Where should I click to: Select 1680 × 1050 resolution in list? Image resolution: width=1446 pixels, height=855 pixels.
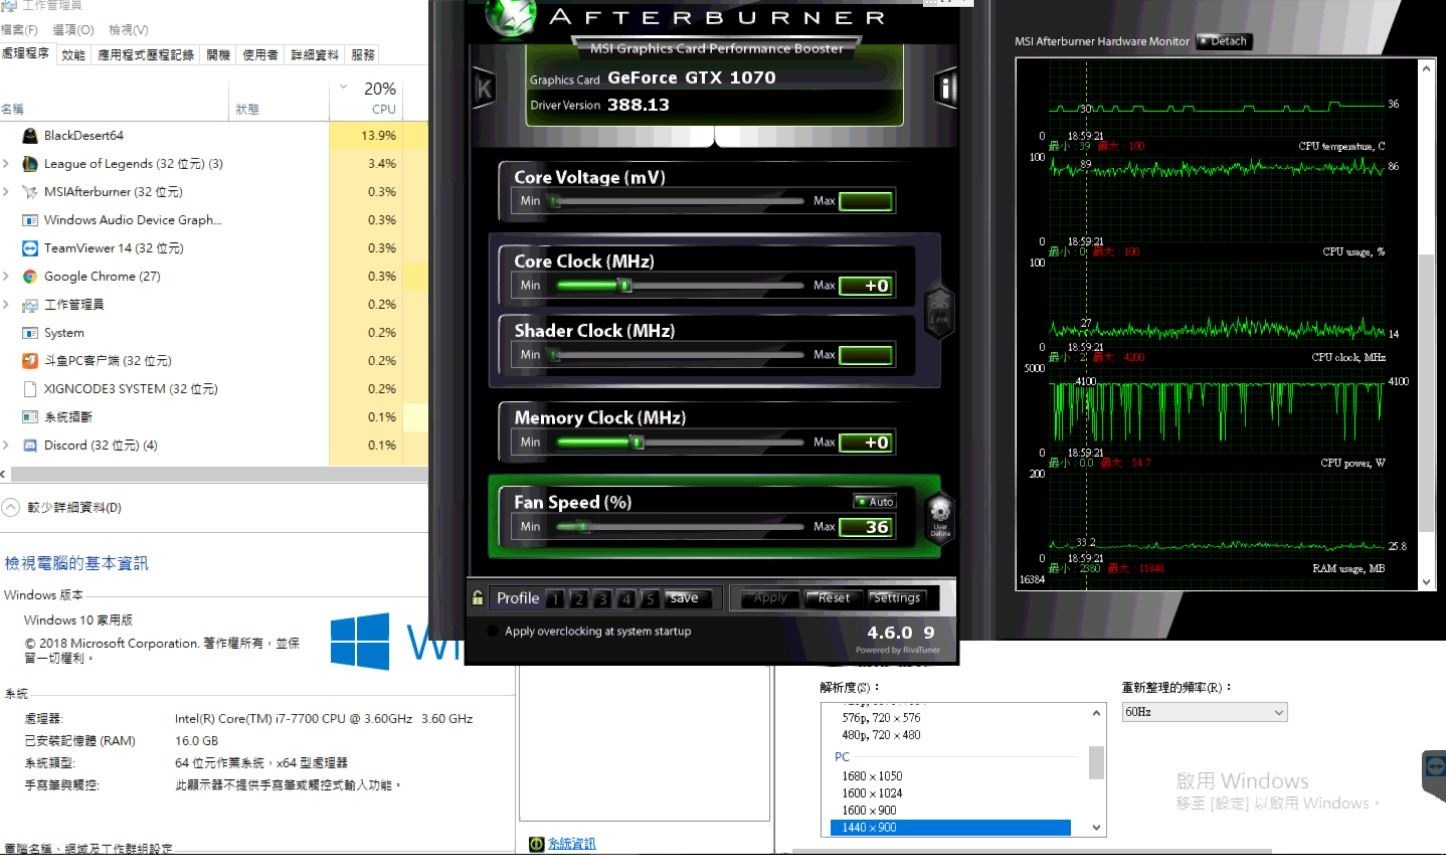point(872,776)
